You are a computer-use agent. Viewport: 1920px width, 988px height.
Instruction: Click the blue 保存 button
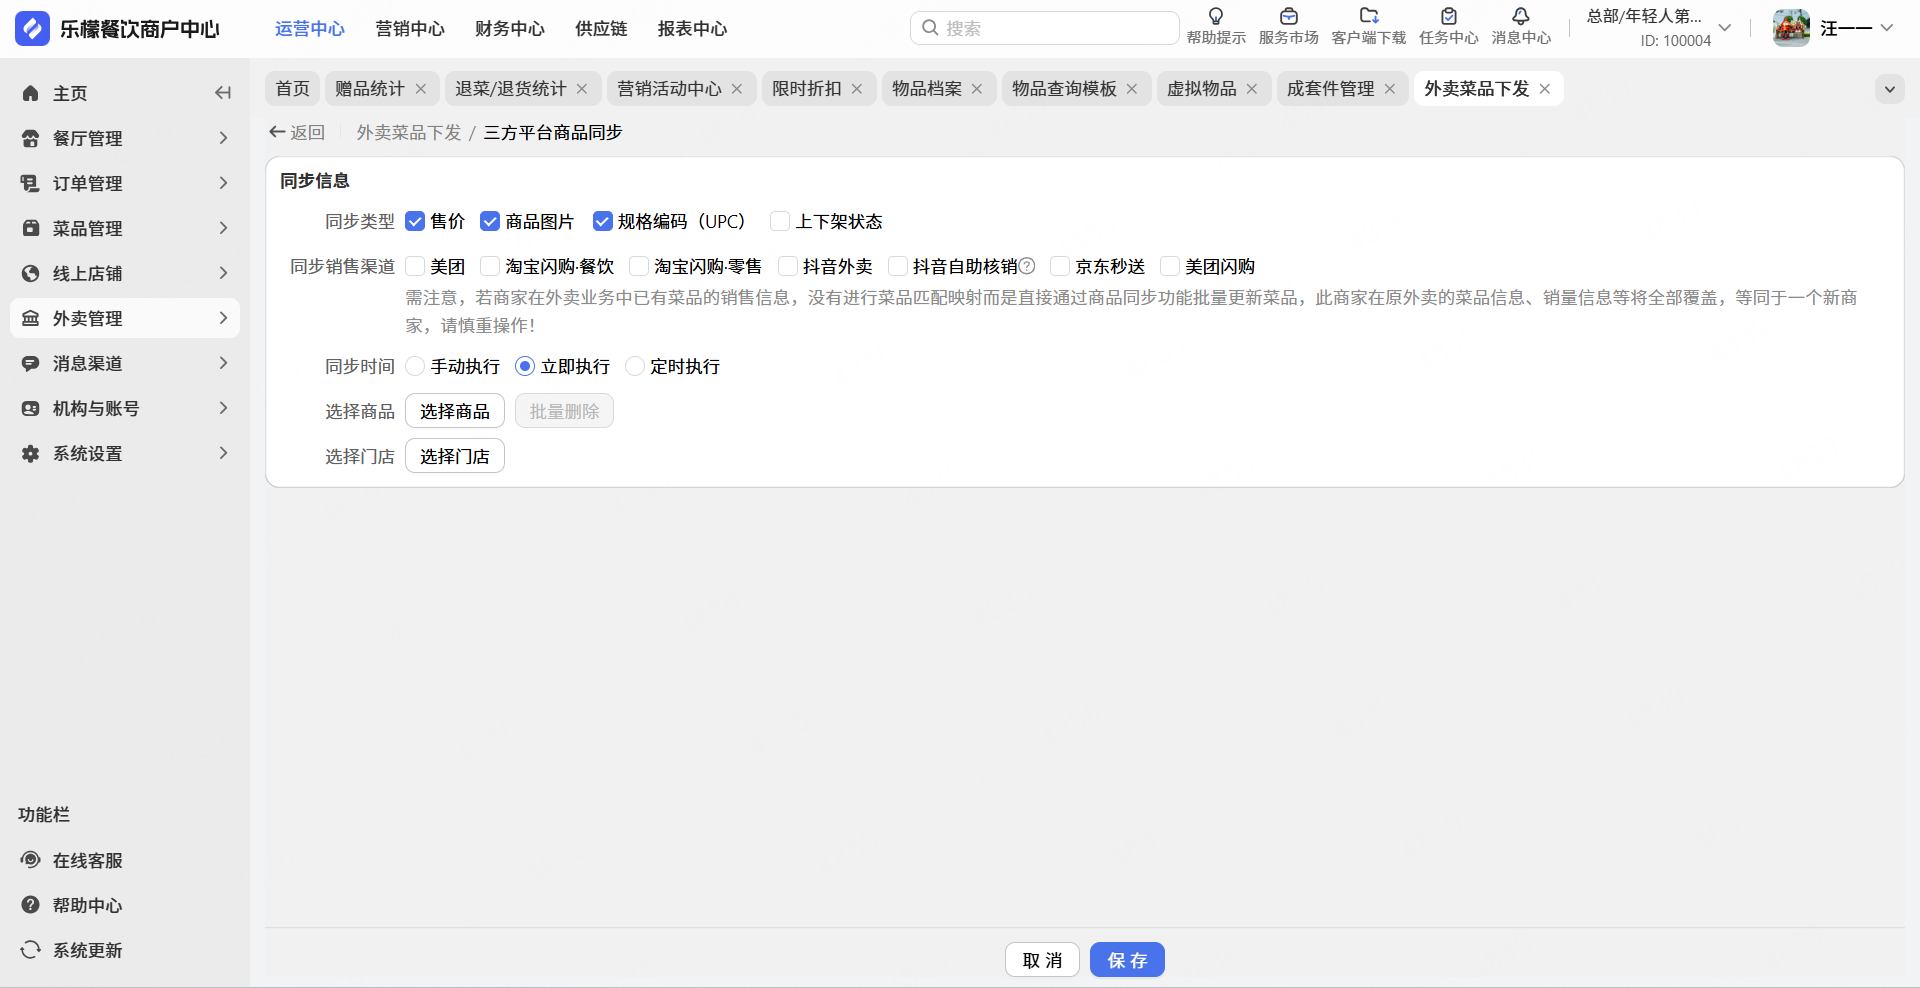tap(1127, 960)
